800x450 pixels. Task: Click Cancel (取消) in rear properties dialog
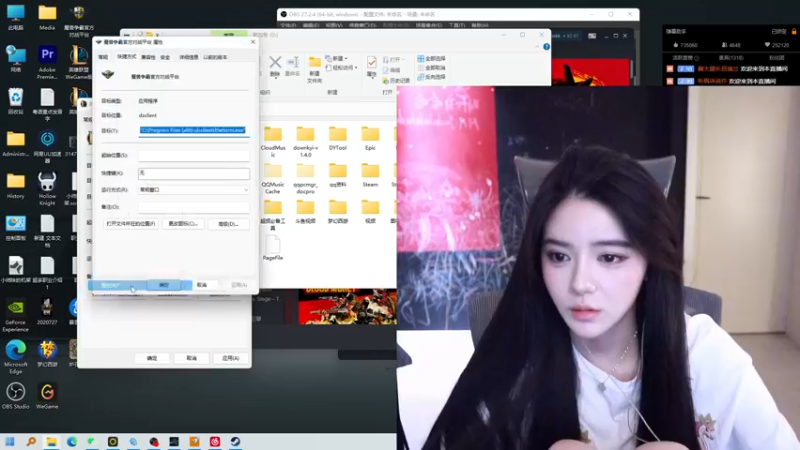[191, 358]
